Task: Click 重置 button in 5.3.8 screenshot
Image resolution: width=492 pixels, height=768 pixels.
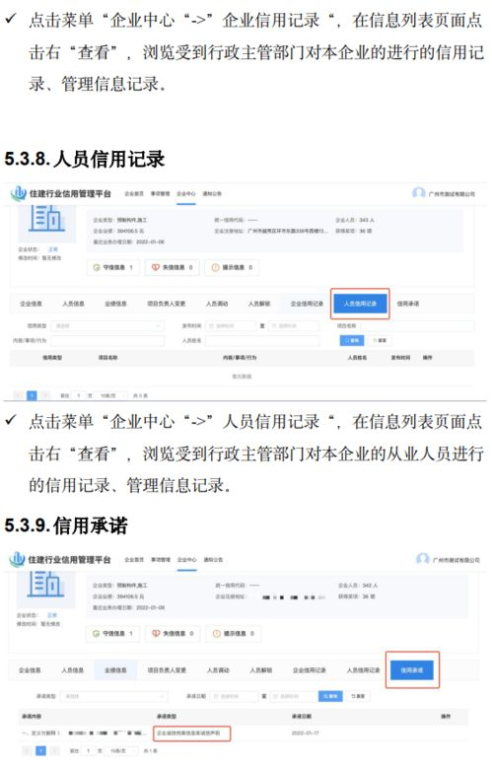Action: pyautogui.click(x=379, y=340)
